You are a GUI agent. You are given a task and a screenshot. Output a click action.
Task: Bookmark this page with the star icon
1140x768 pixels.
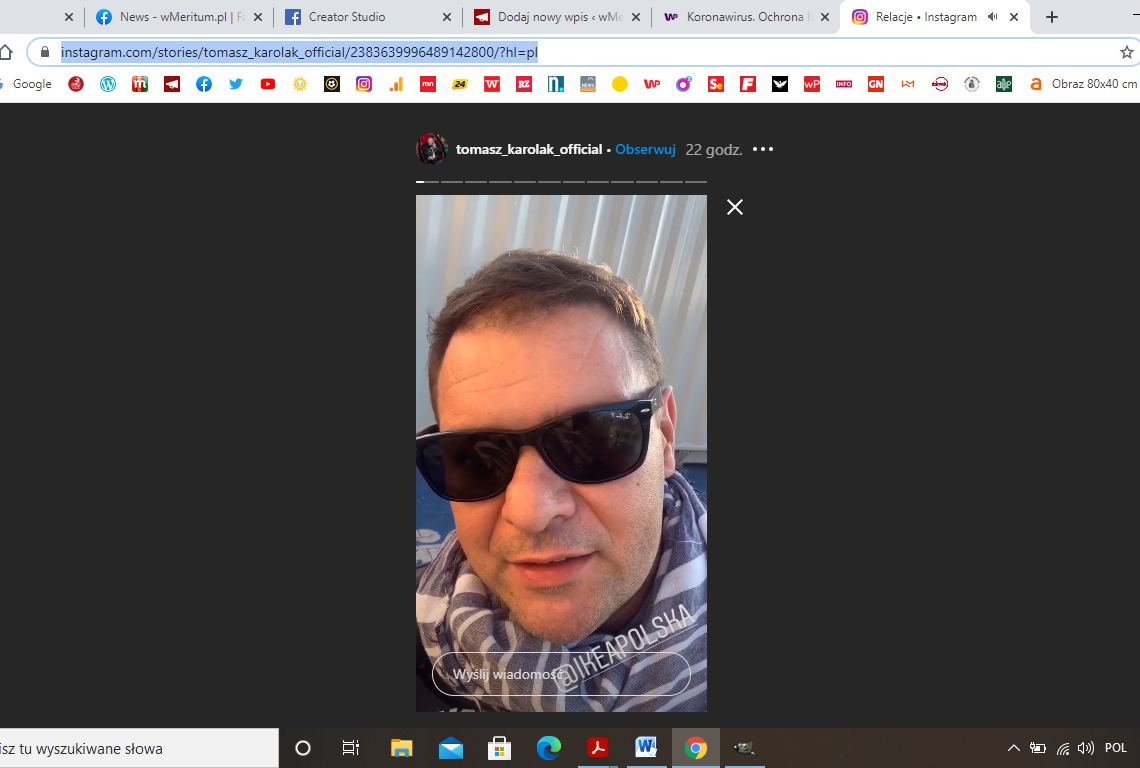(x=1127, y=52)
